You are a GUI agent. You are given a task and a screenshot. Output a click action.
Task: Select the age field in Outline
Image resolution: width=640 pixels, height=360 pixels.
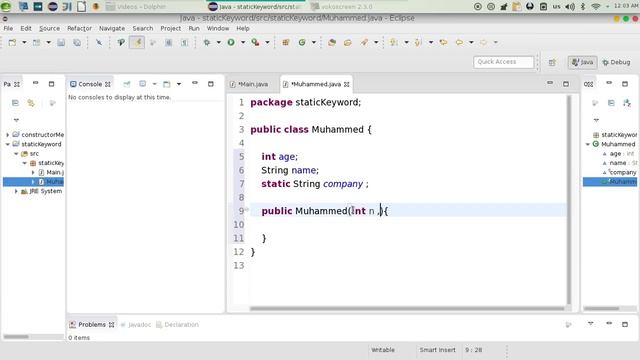(618, 154)
